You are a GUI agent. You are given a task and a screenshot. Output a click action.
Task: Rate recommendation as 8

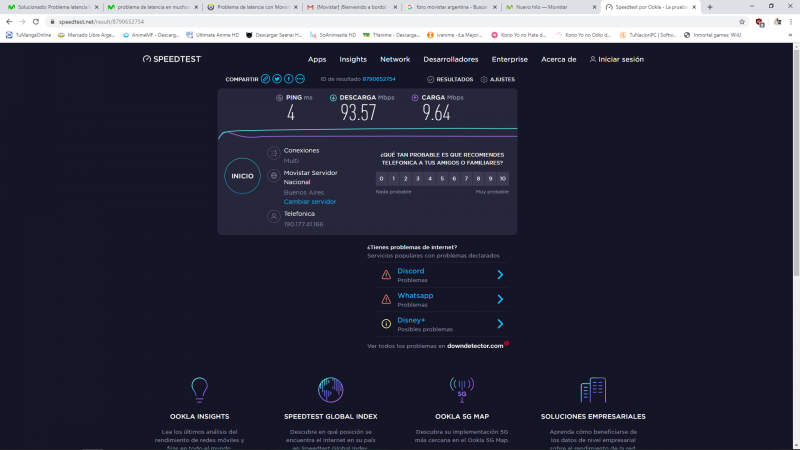pyautogui.click(x=478, y=179)
